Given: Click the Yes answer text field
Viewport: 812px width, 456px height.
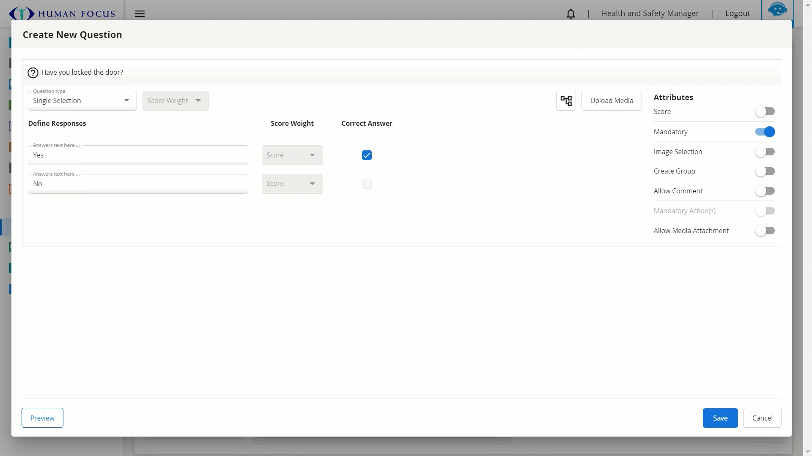Looking at the screenshot, I should 138,155.
